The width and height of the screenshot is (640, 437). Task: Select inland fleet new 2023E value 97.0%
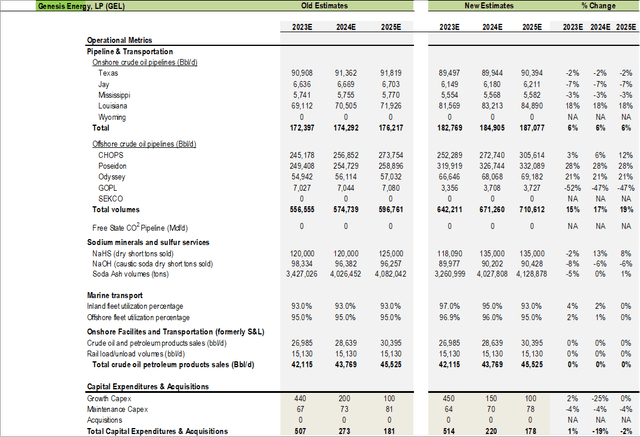(x=449, y=306)
